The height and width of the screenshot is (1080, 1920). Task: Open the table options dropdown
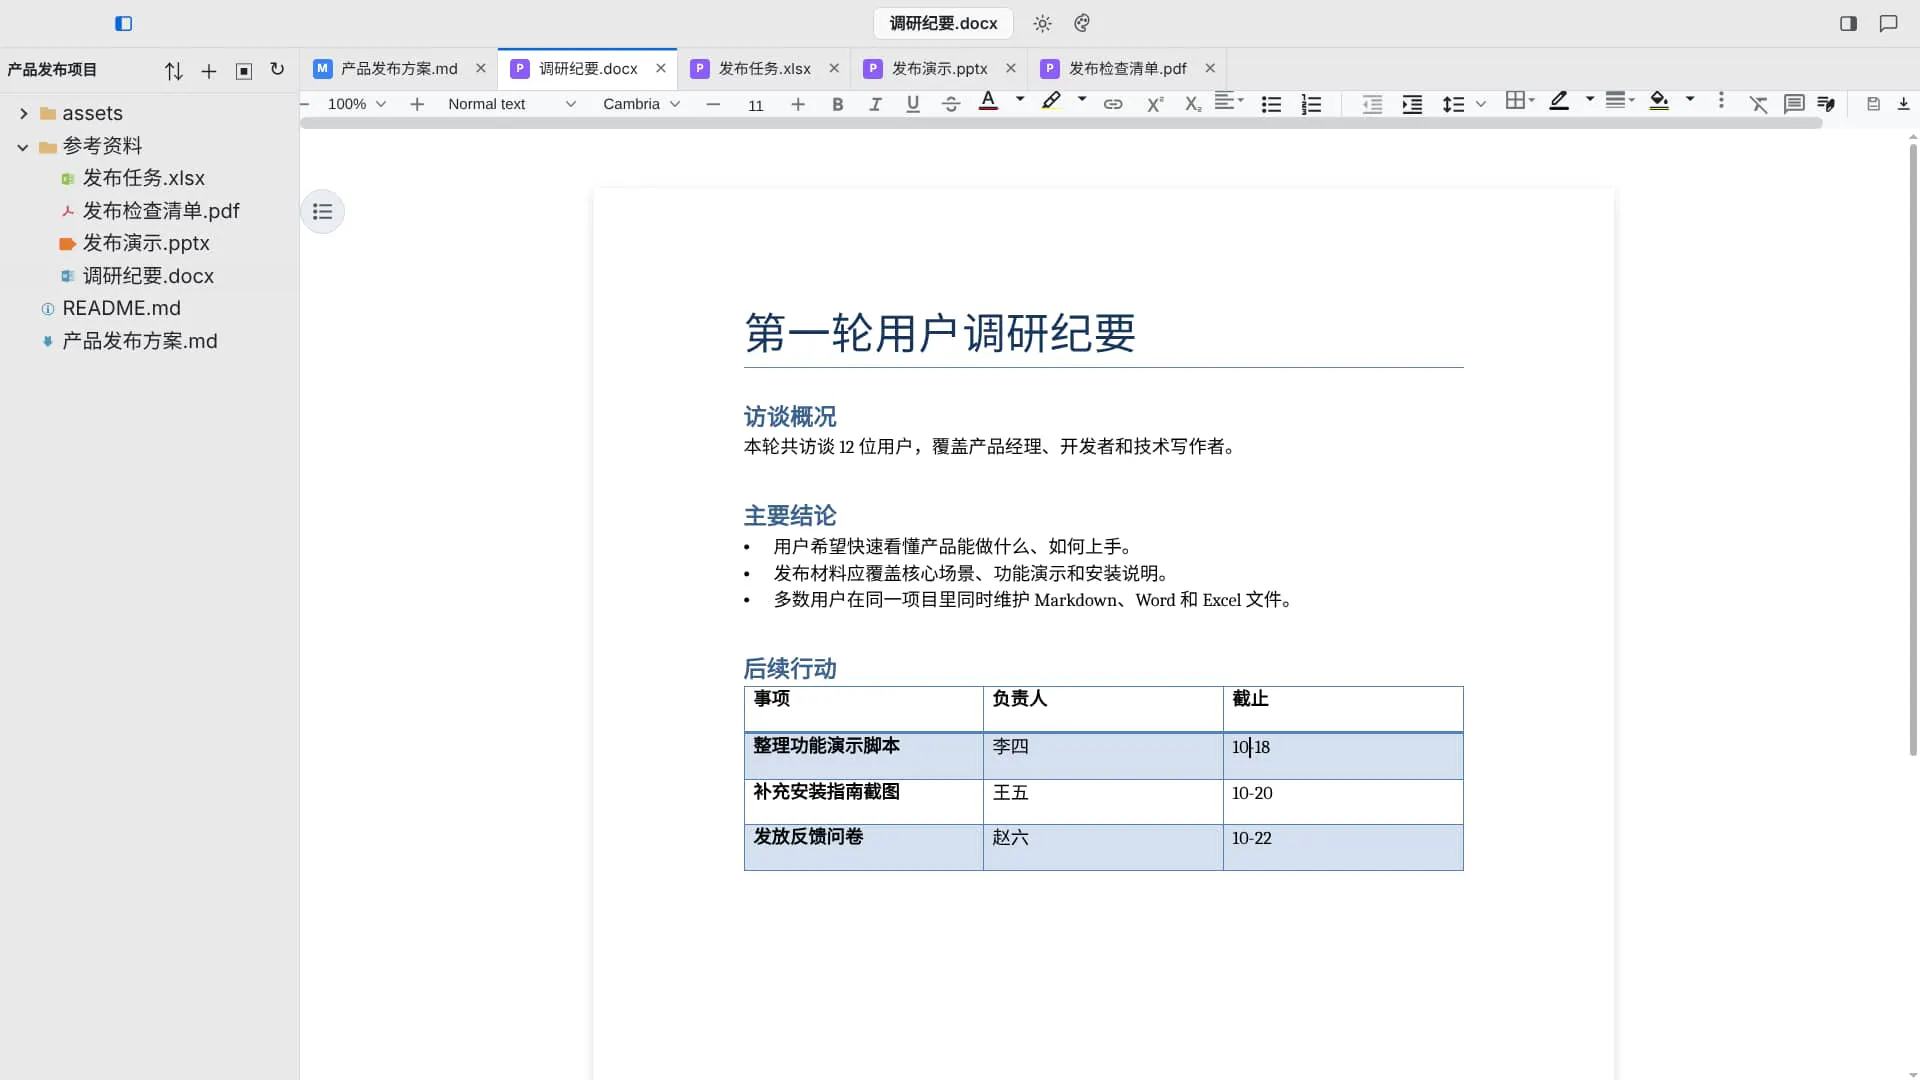click(x=1520, y=101)
